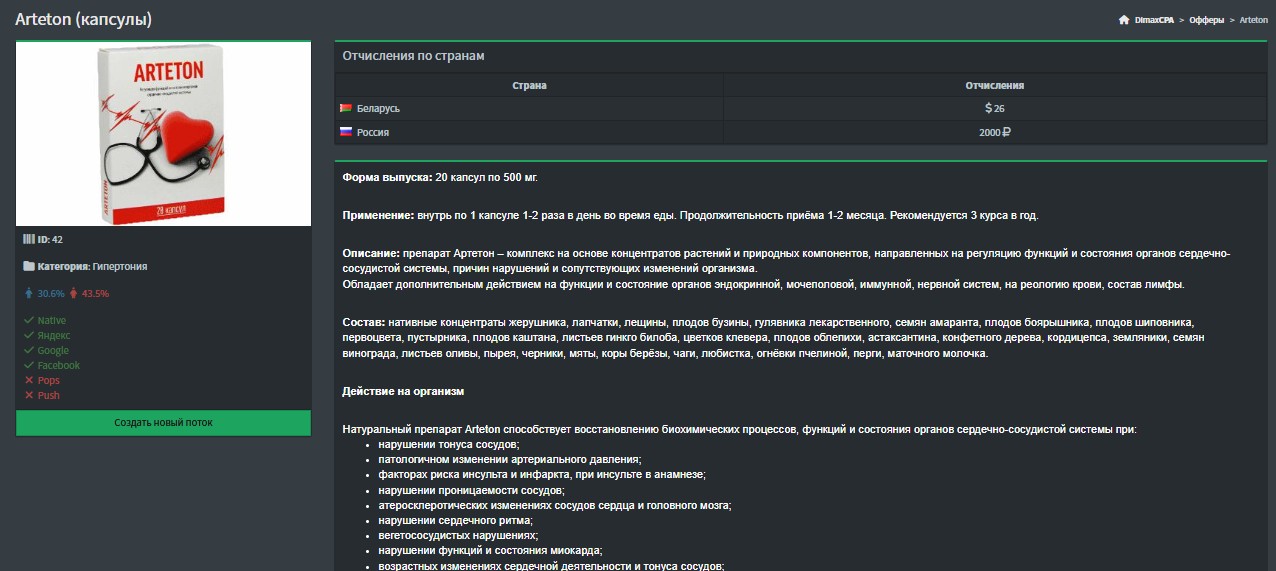Viewport: 1276px width, 571px height.
Task: Click the Arteton (капсулы) page title
Action: pyautogui.click(x=84, y=20)
